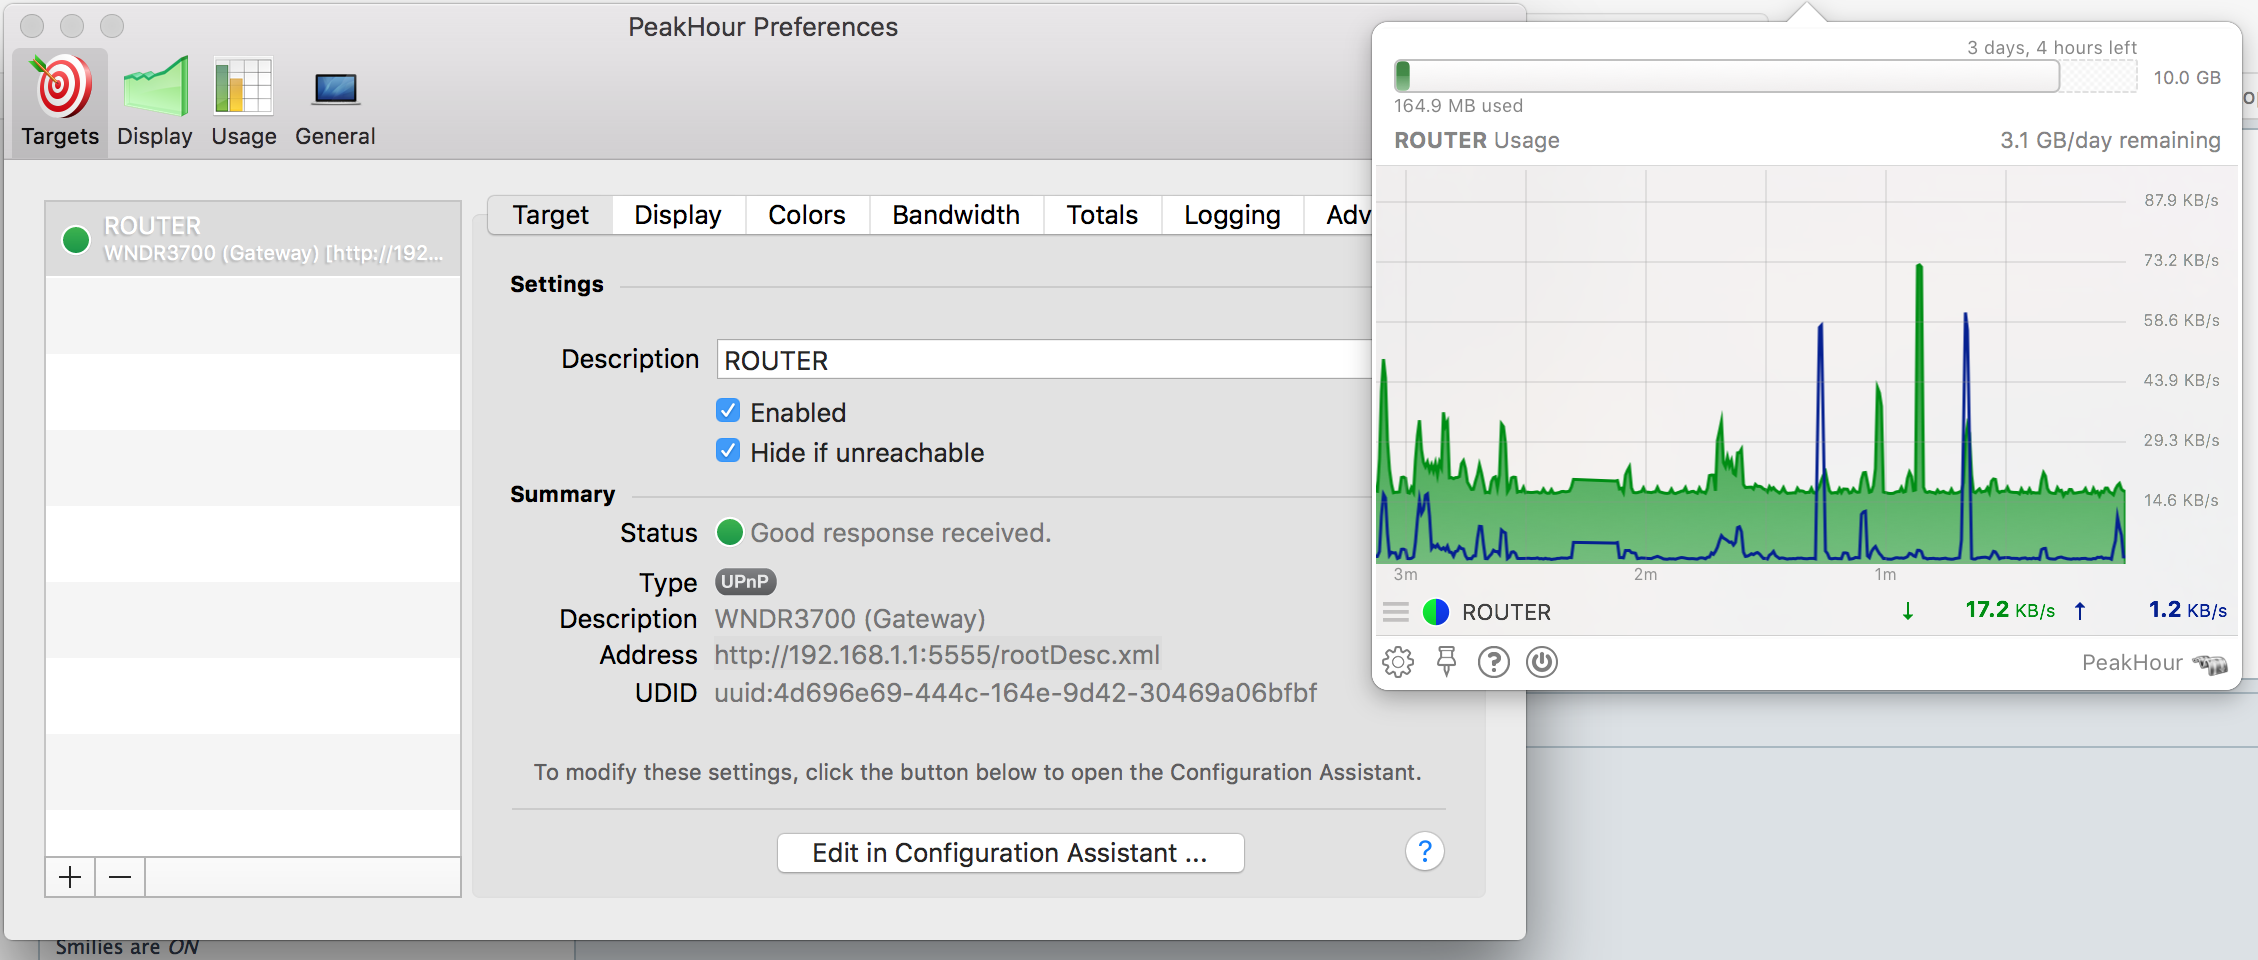Open help with the question mark button
The height and width of the screenshot is (960, 2258).
click(1424, 852)
